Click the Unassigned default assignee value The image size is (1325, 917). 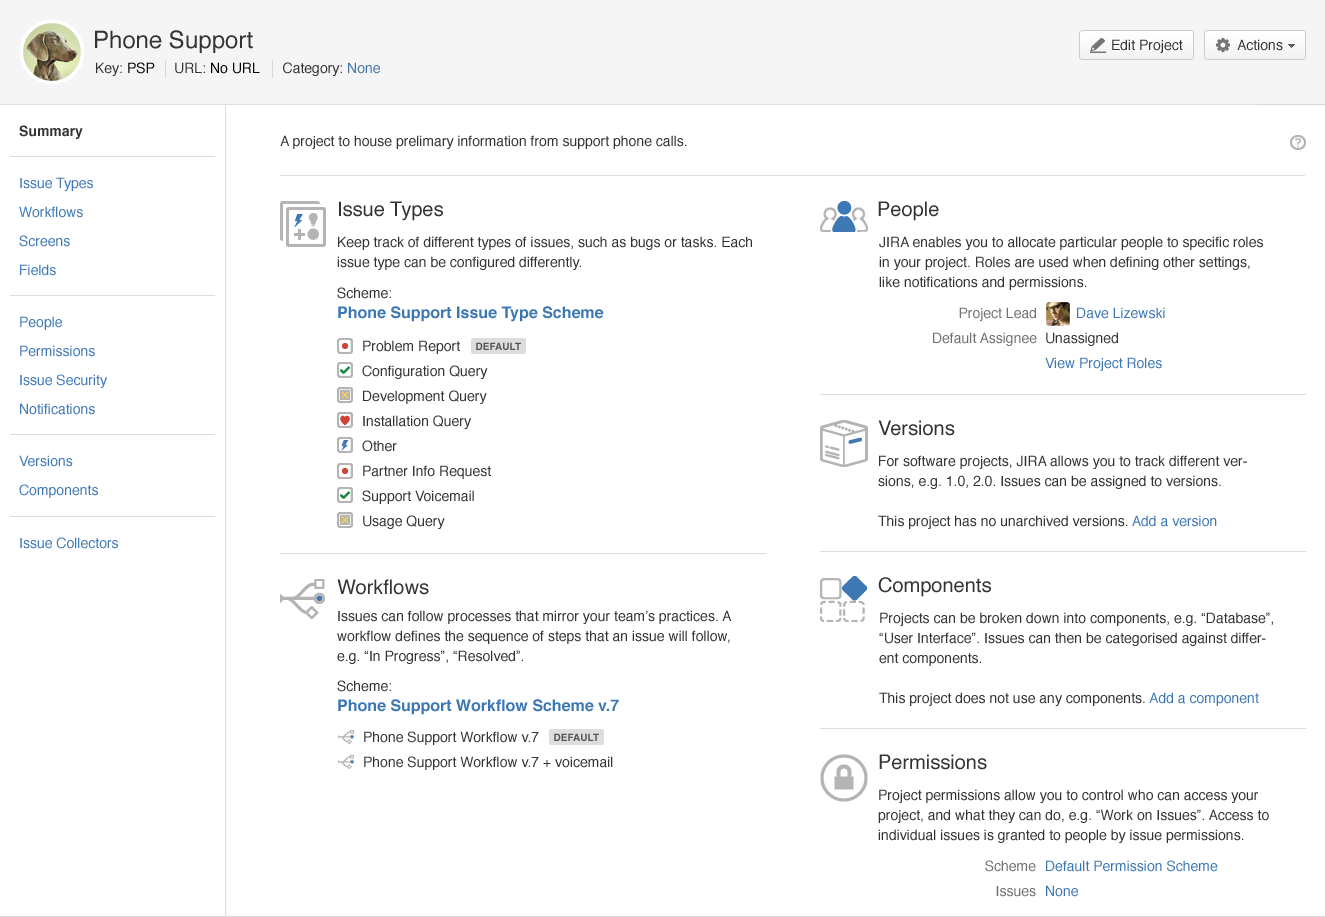[x=1082, y=338]
